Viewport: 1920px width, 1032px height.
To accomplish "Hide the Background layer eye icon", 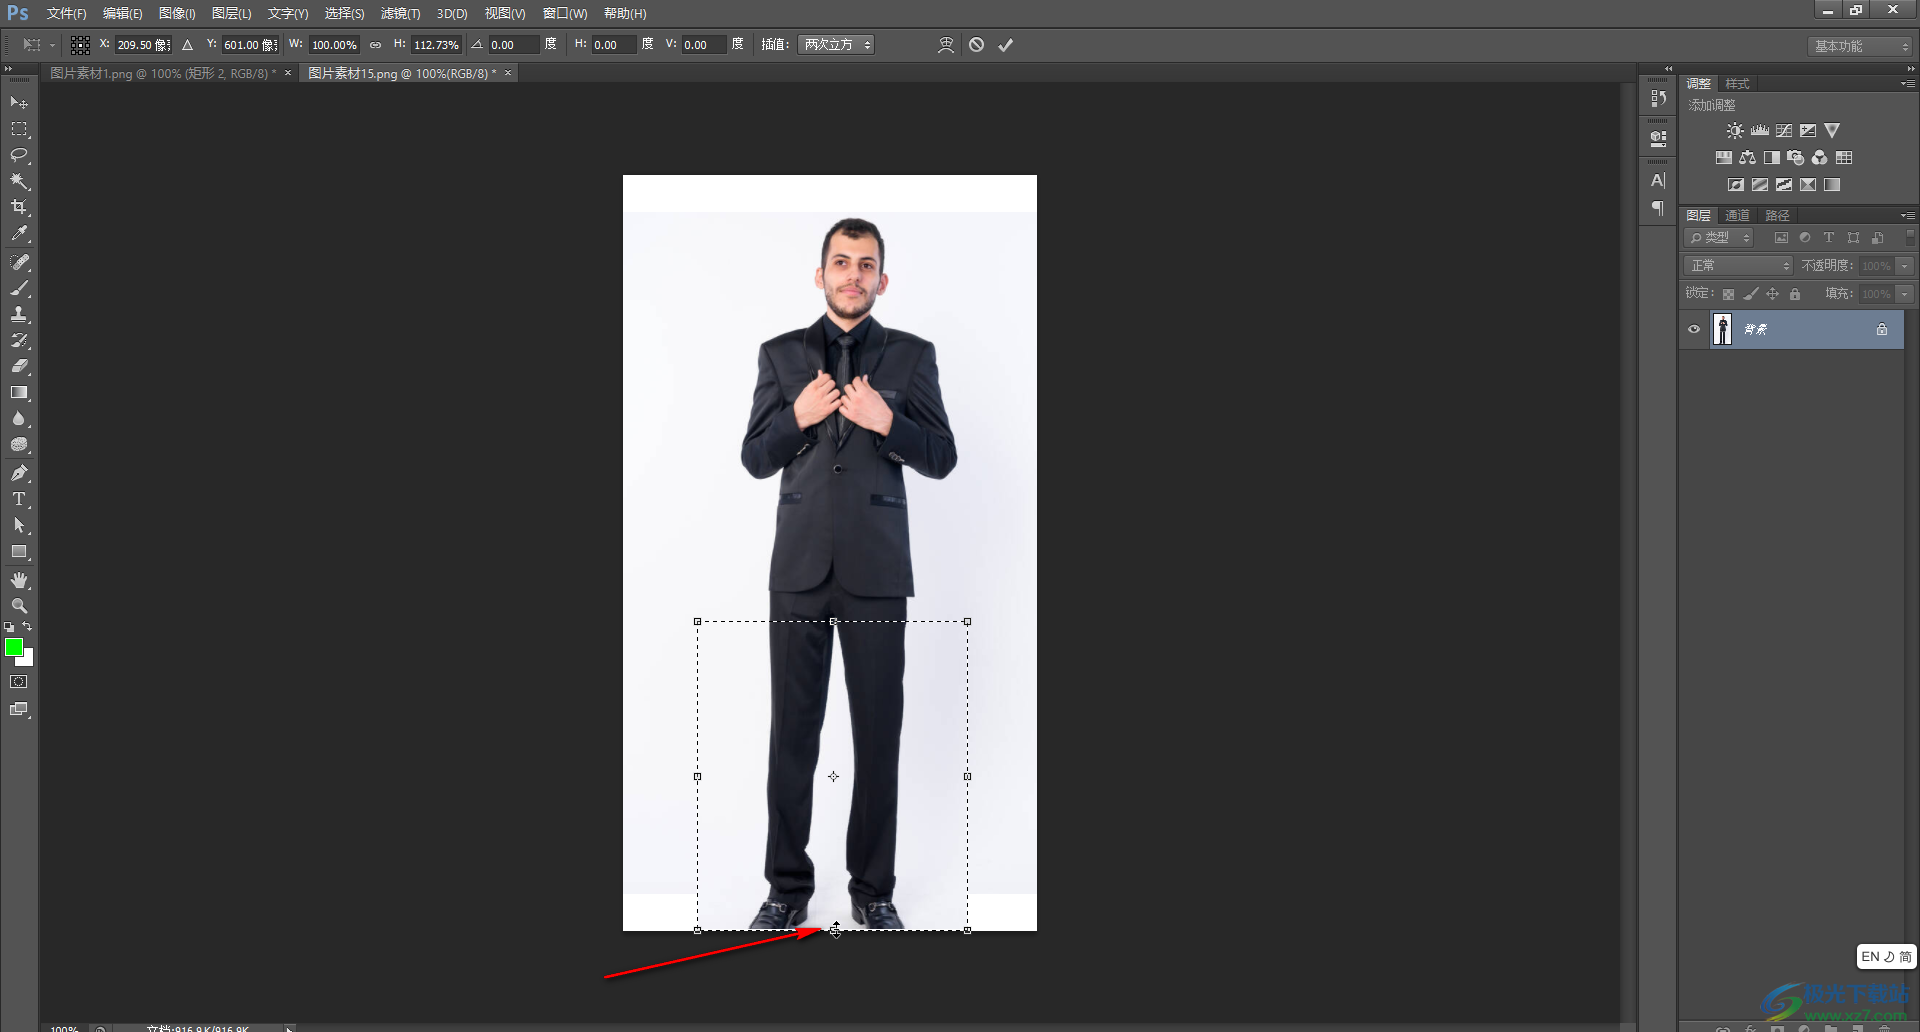I will click(x=1694, y=329).
